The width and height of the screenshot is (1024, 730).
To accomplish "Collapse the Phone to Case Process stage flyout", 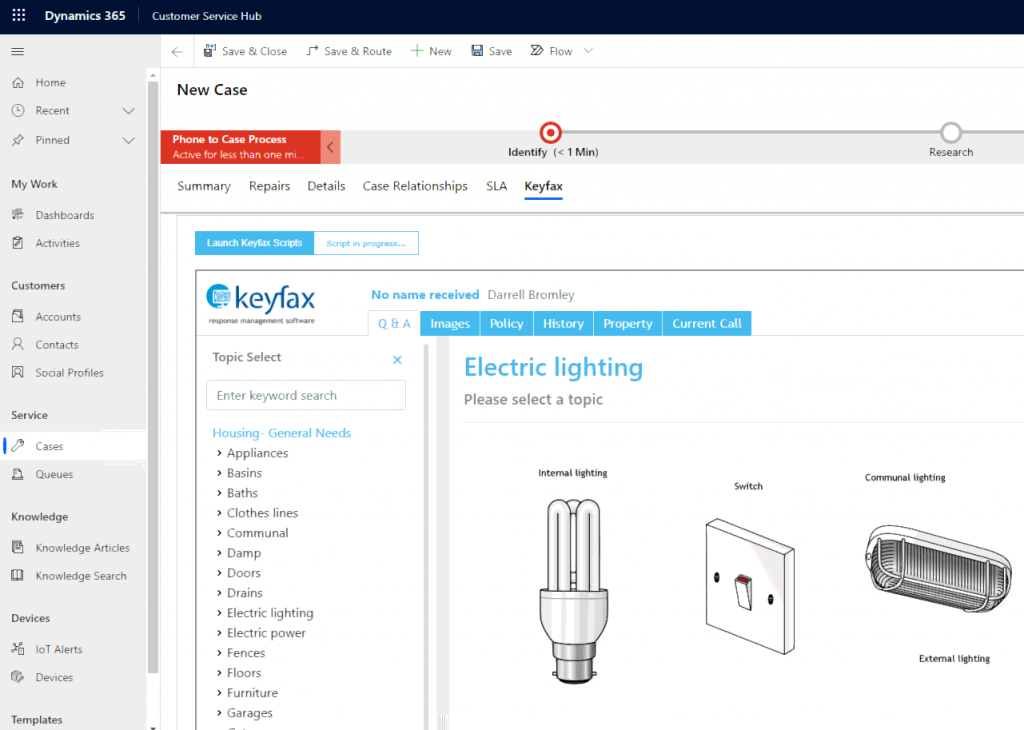I will point(330,146).
